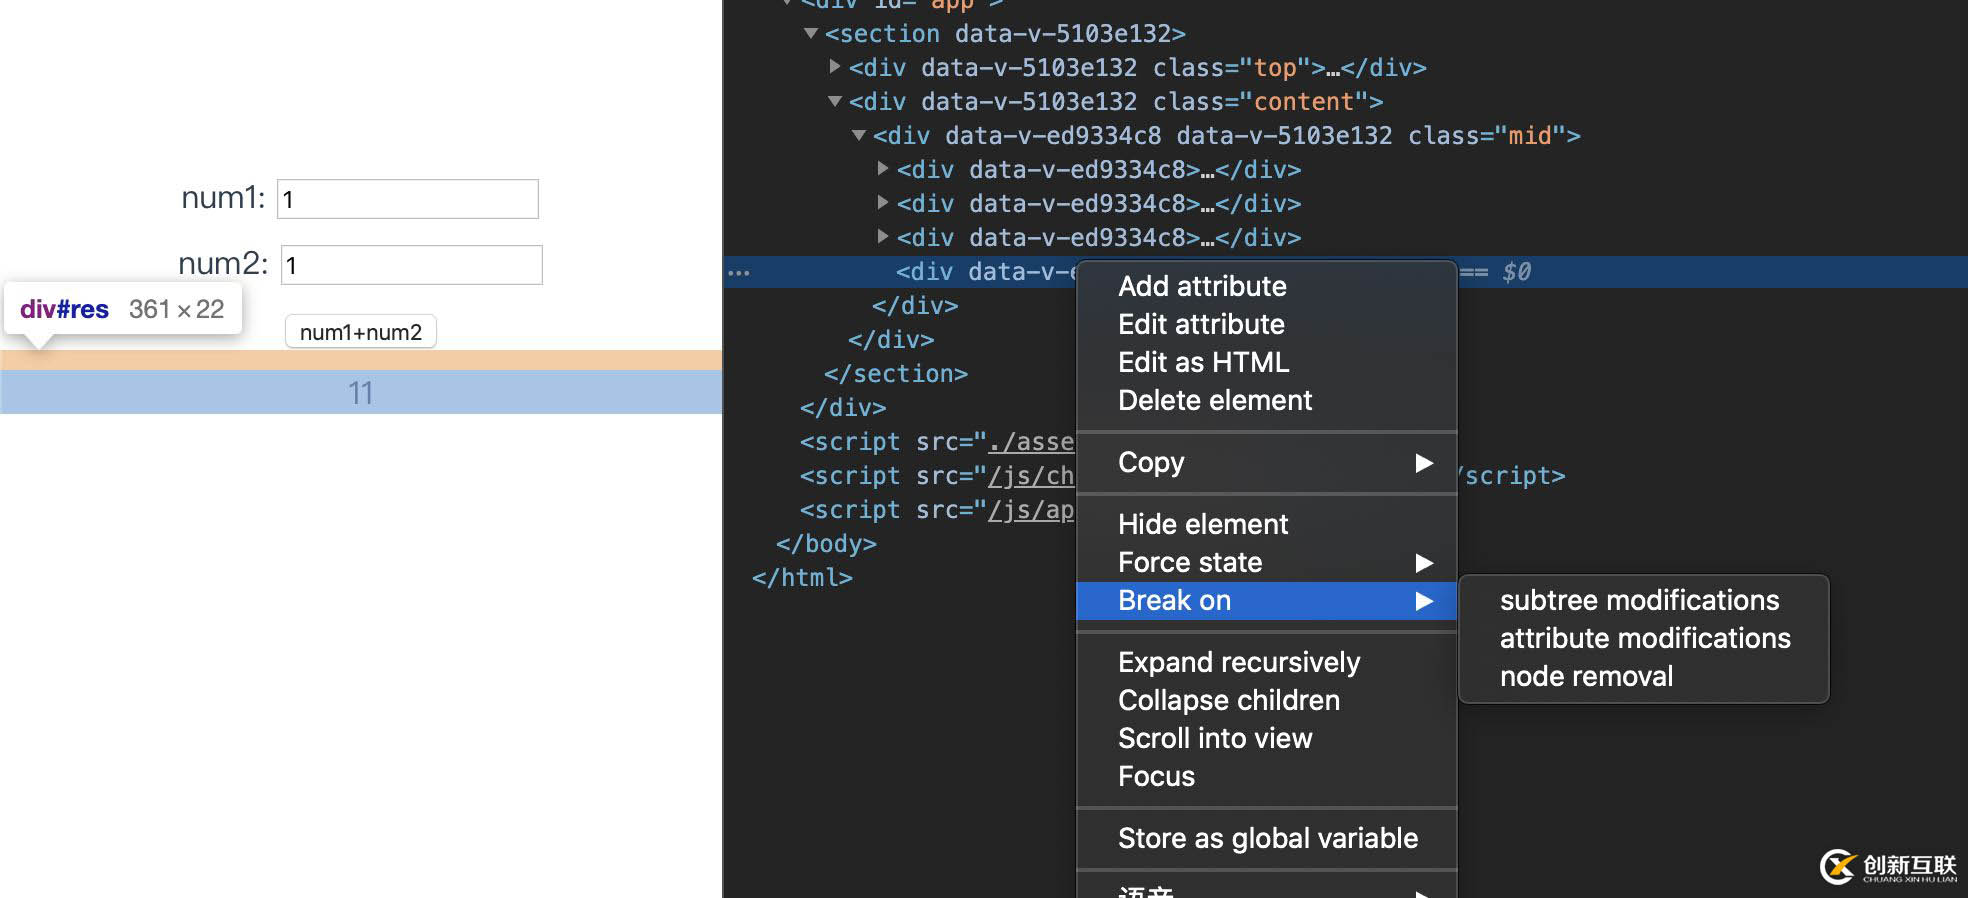Click Store as global variable

pos(1267,838)
